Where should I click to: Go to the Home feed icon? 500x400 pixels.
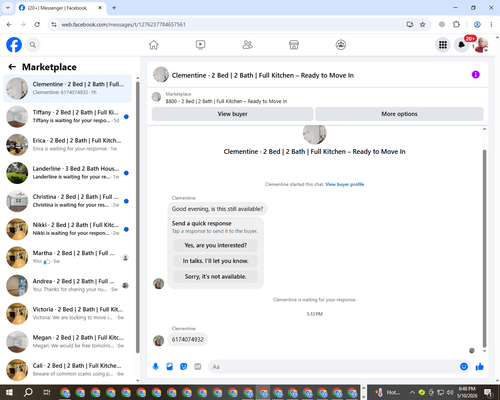(x=154, y=45)
